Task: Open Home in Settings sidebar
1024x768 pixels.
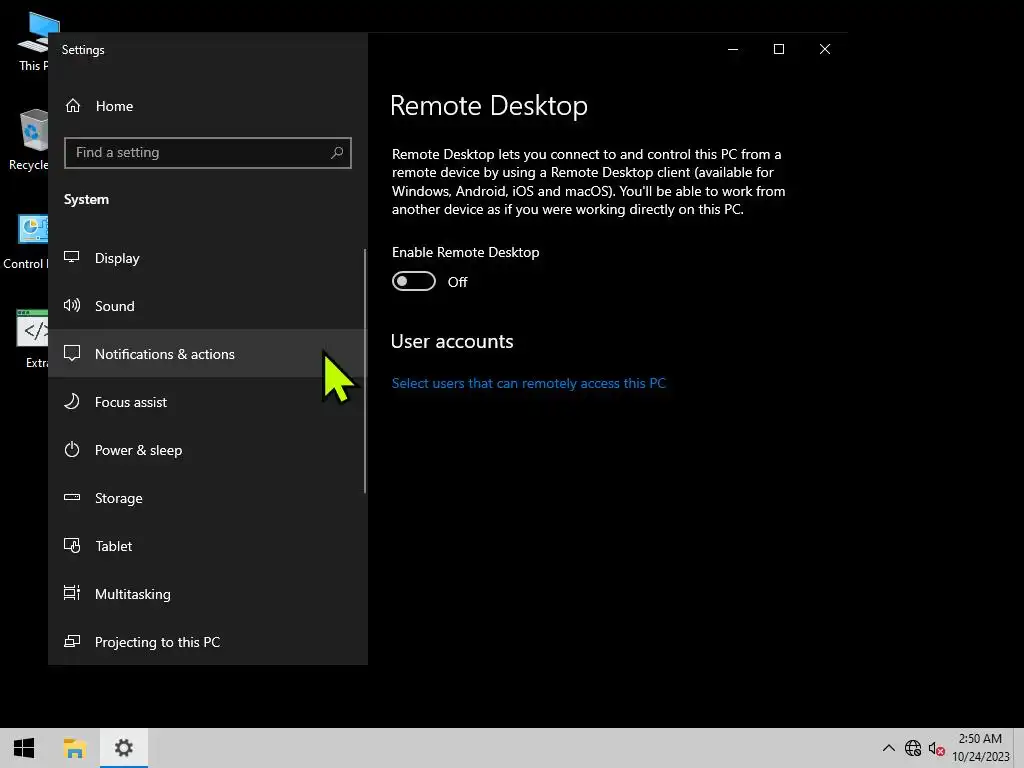Action: [208, 106]
